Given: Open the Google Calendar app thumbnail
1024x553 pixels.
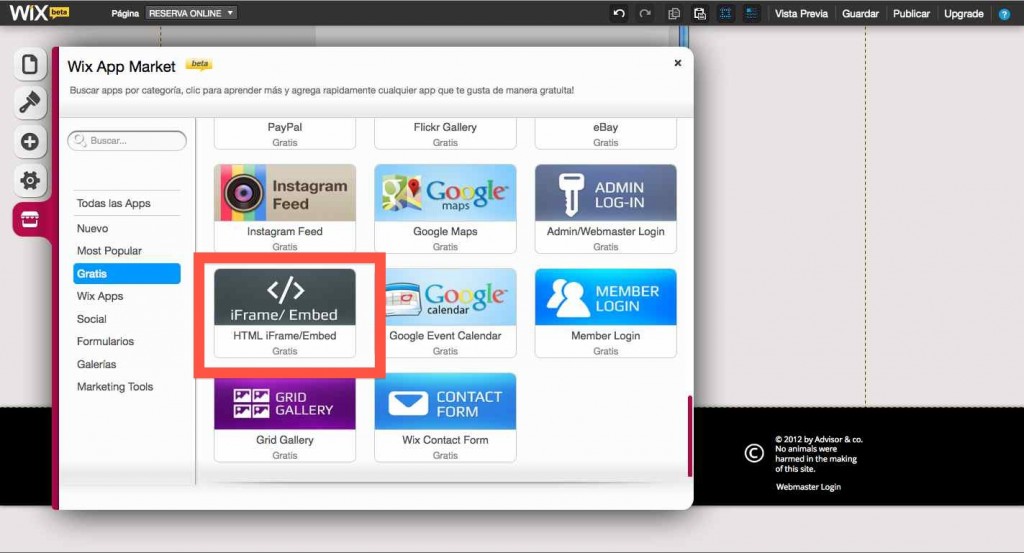Looking at the screenshot, I should coord(449,297).
